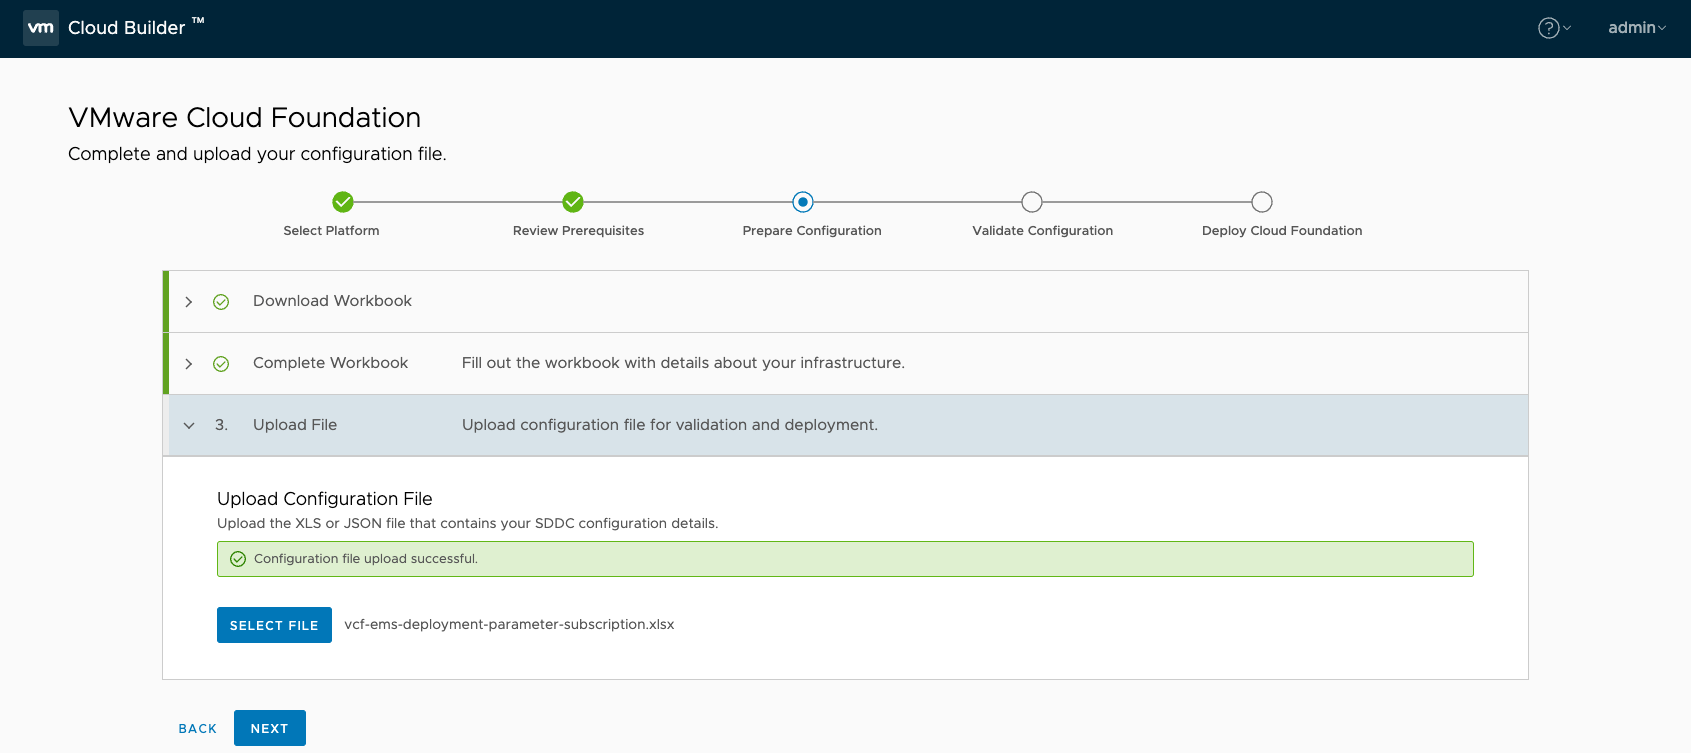
Task: Click the Prepare Configuration step label
Action: tap(812, 231)
